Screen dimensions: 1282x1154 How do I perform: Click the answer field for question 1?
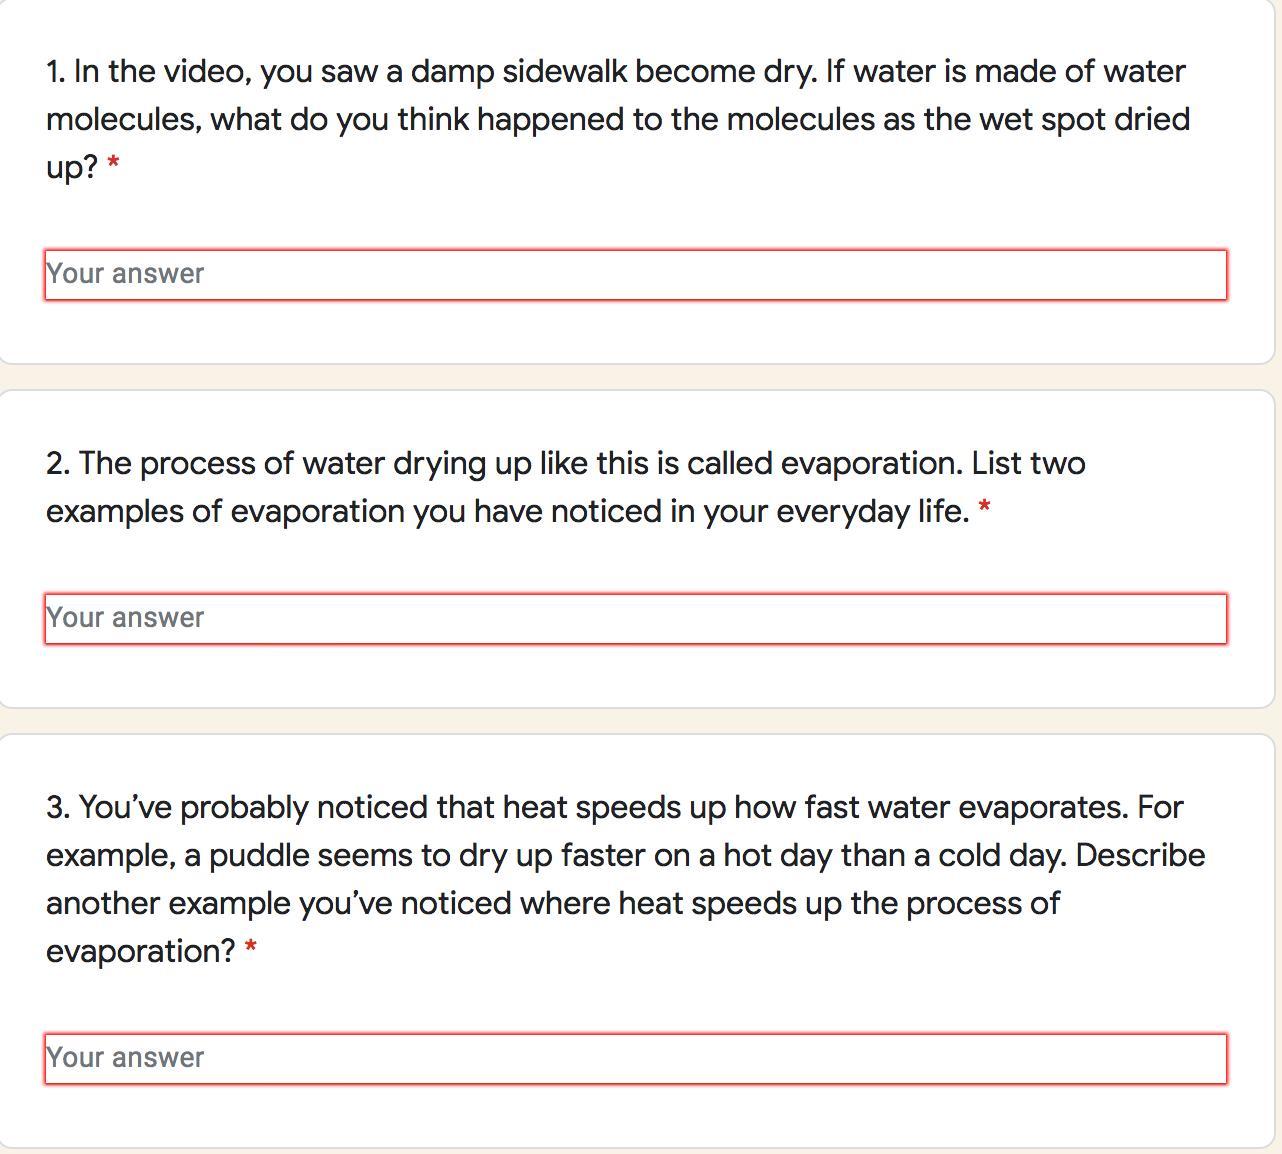point(635,274)
